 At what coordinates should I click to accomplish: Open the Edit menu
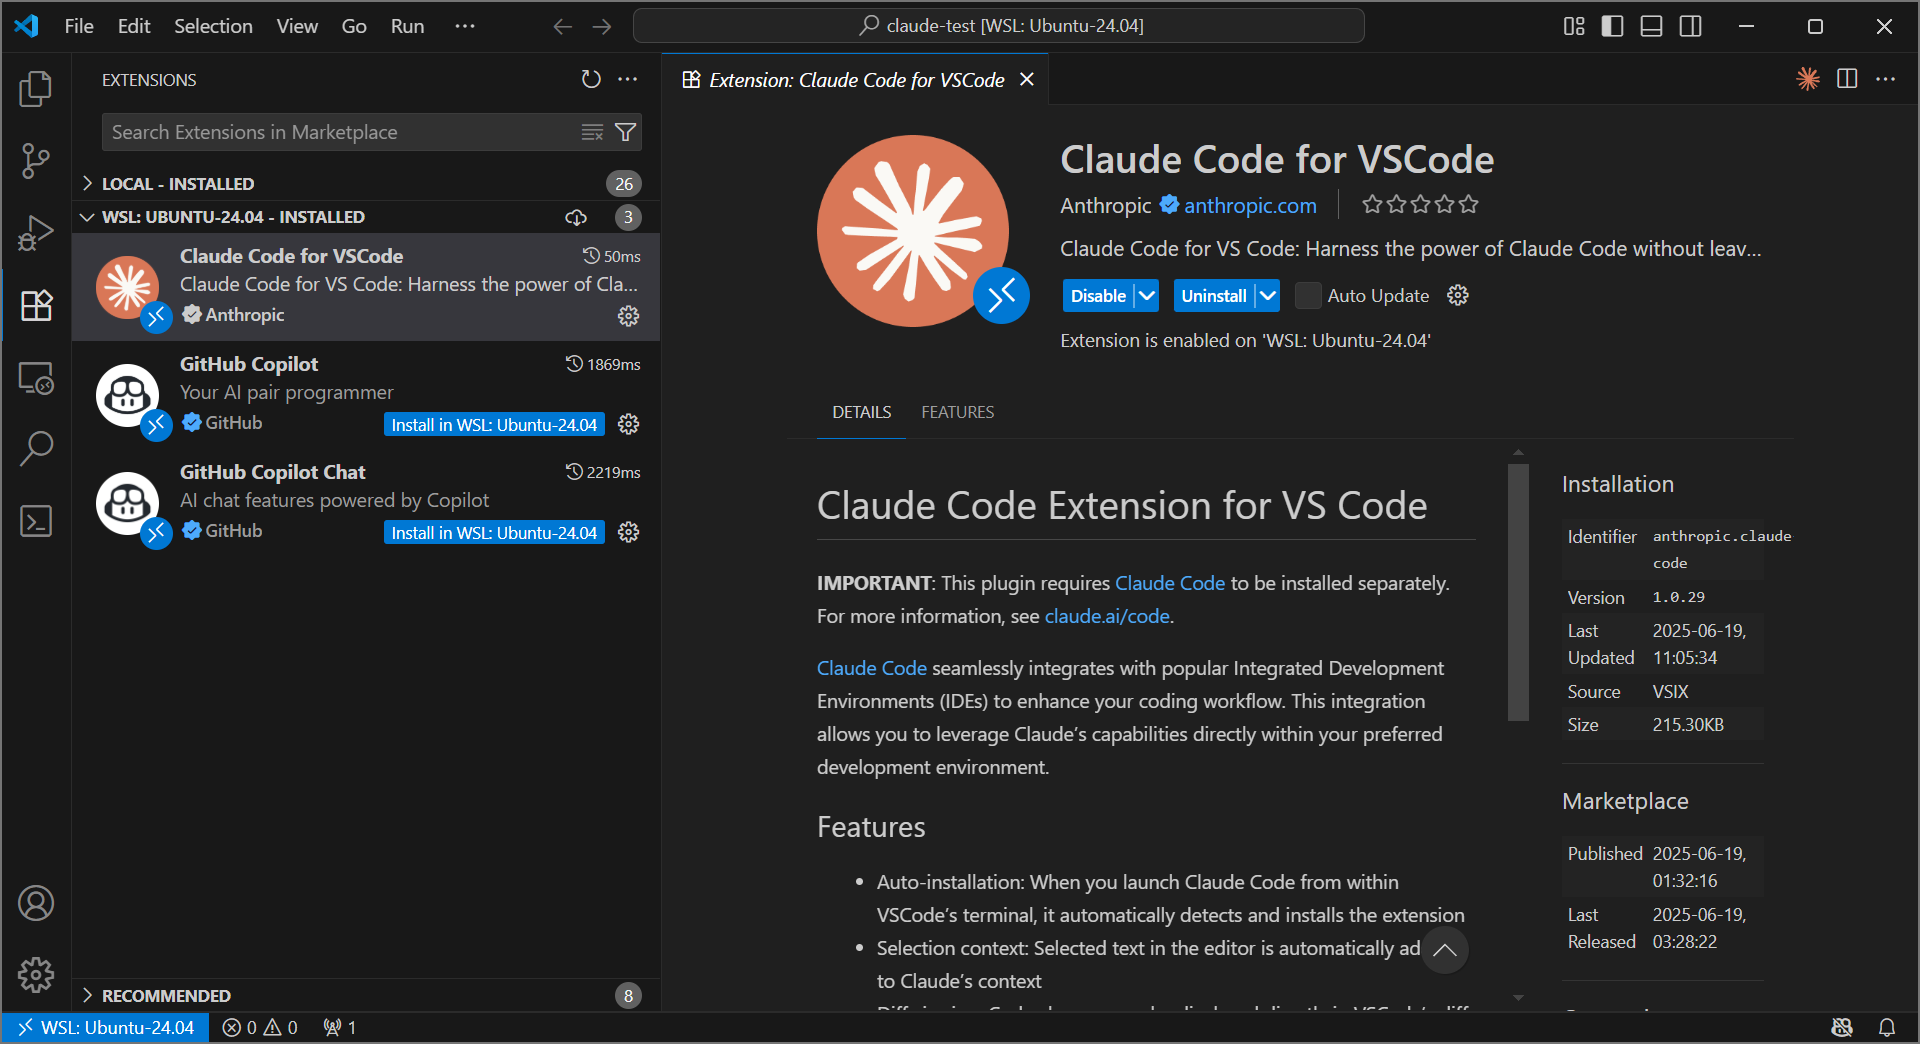click(x=134, y=26)
